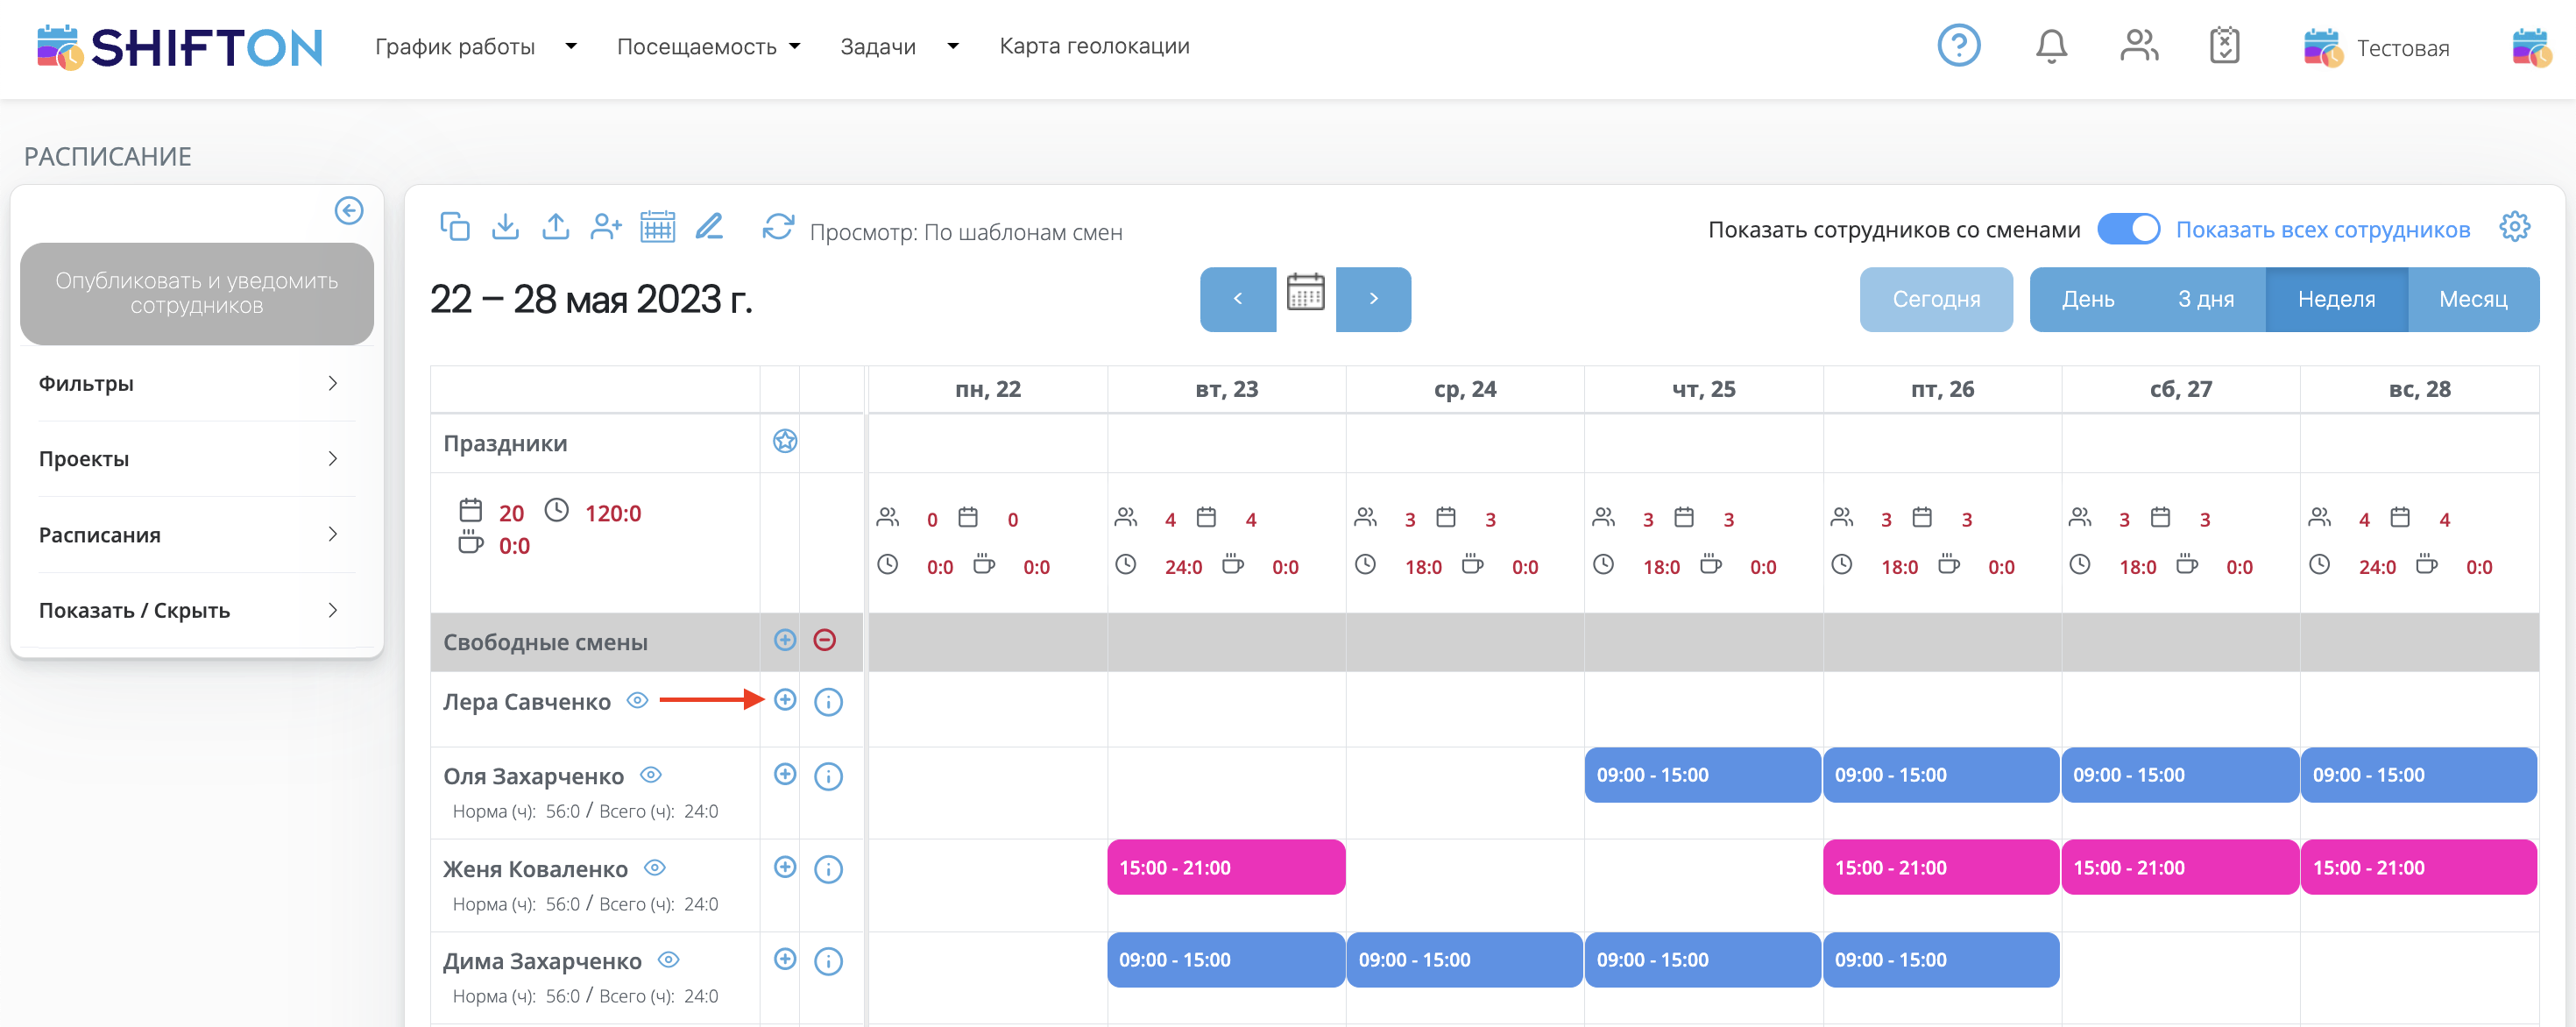
Task: Toggle the show employees with shifts switch
Action: [2128, 229]
